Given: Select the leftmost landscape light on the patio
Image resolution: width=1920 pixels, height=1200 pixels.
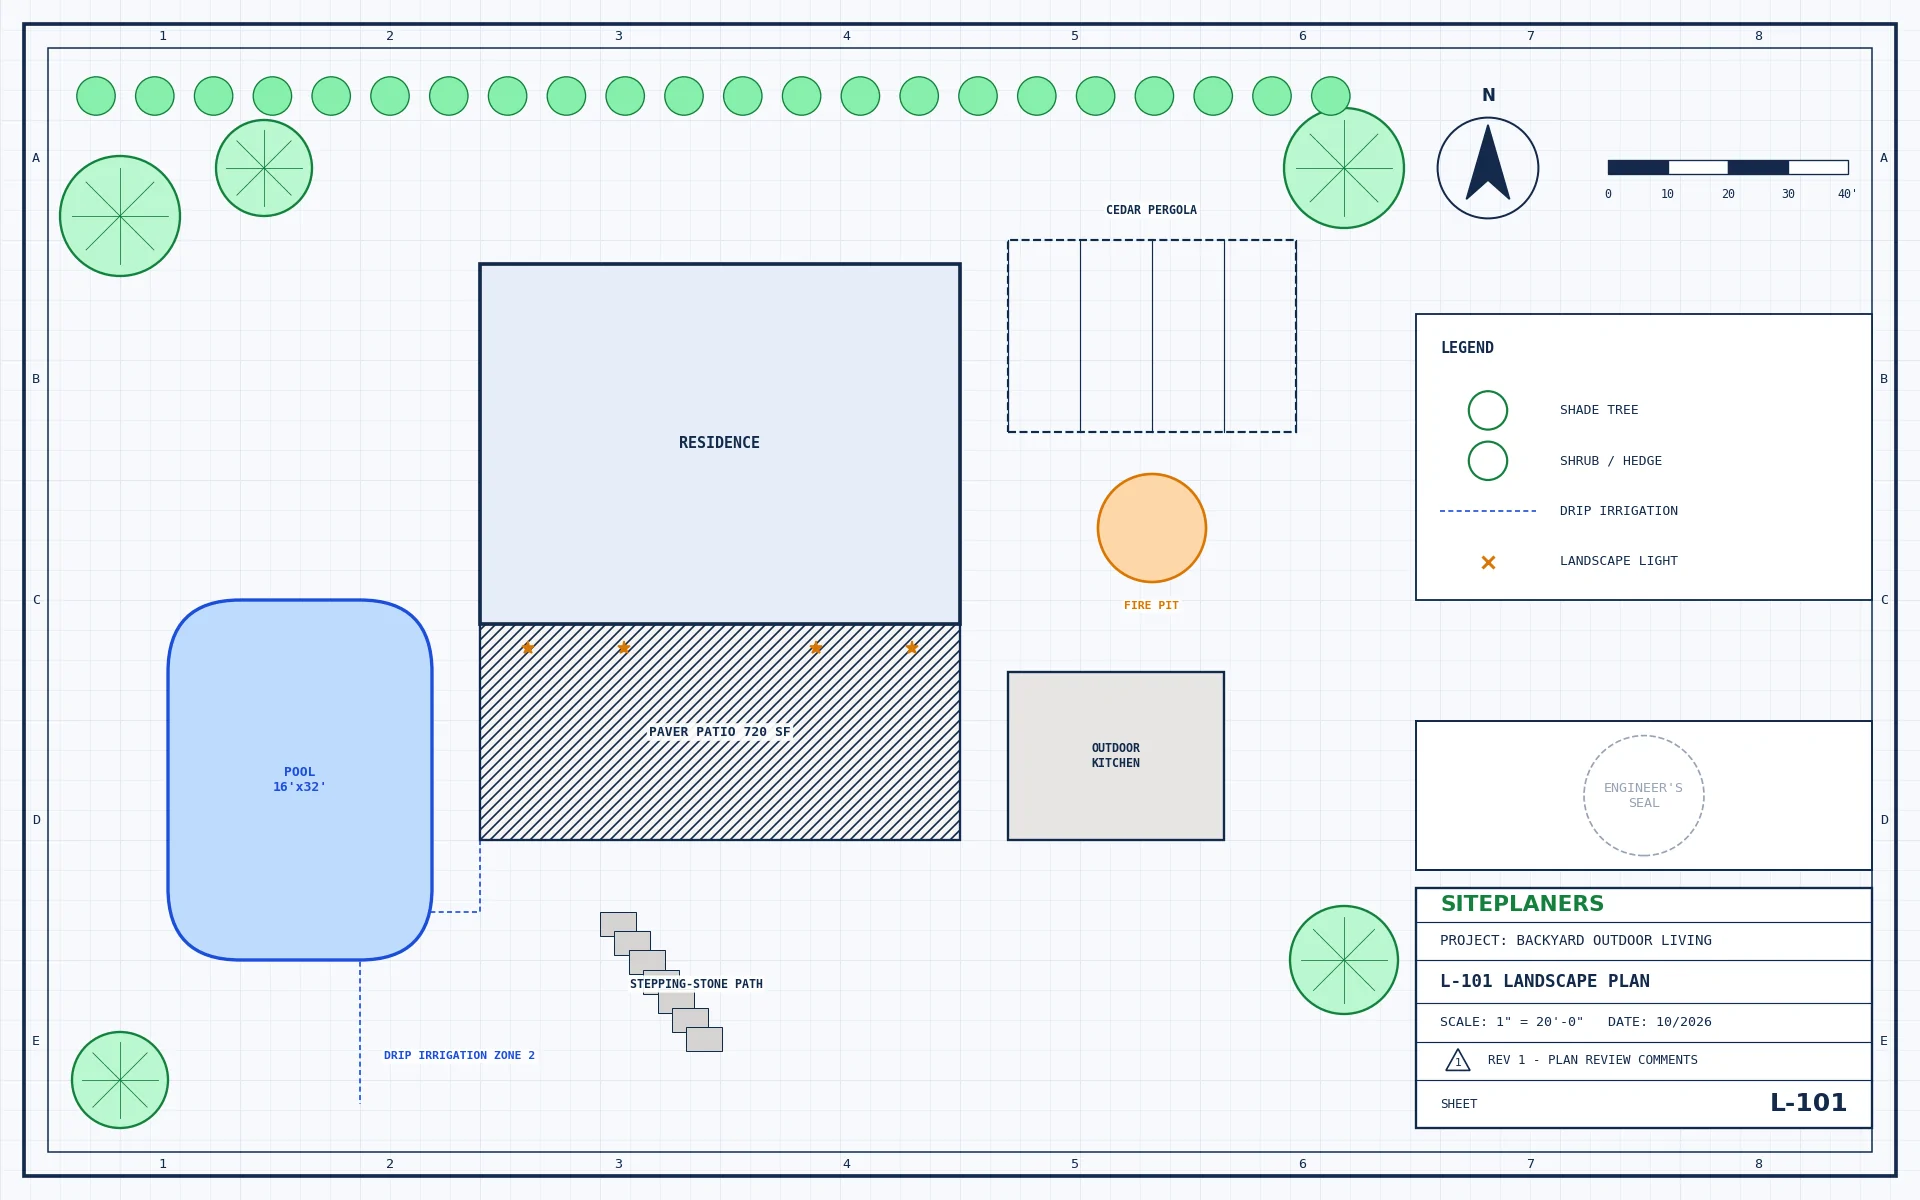Looking at the screenshot, I should point(528,648).
